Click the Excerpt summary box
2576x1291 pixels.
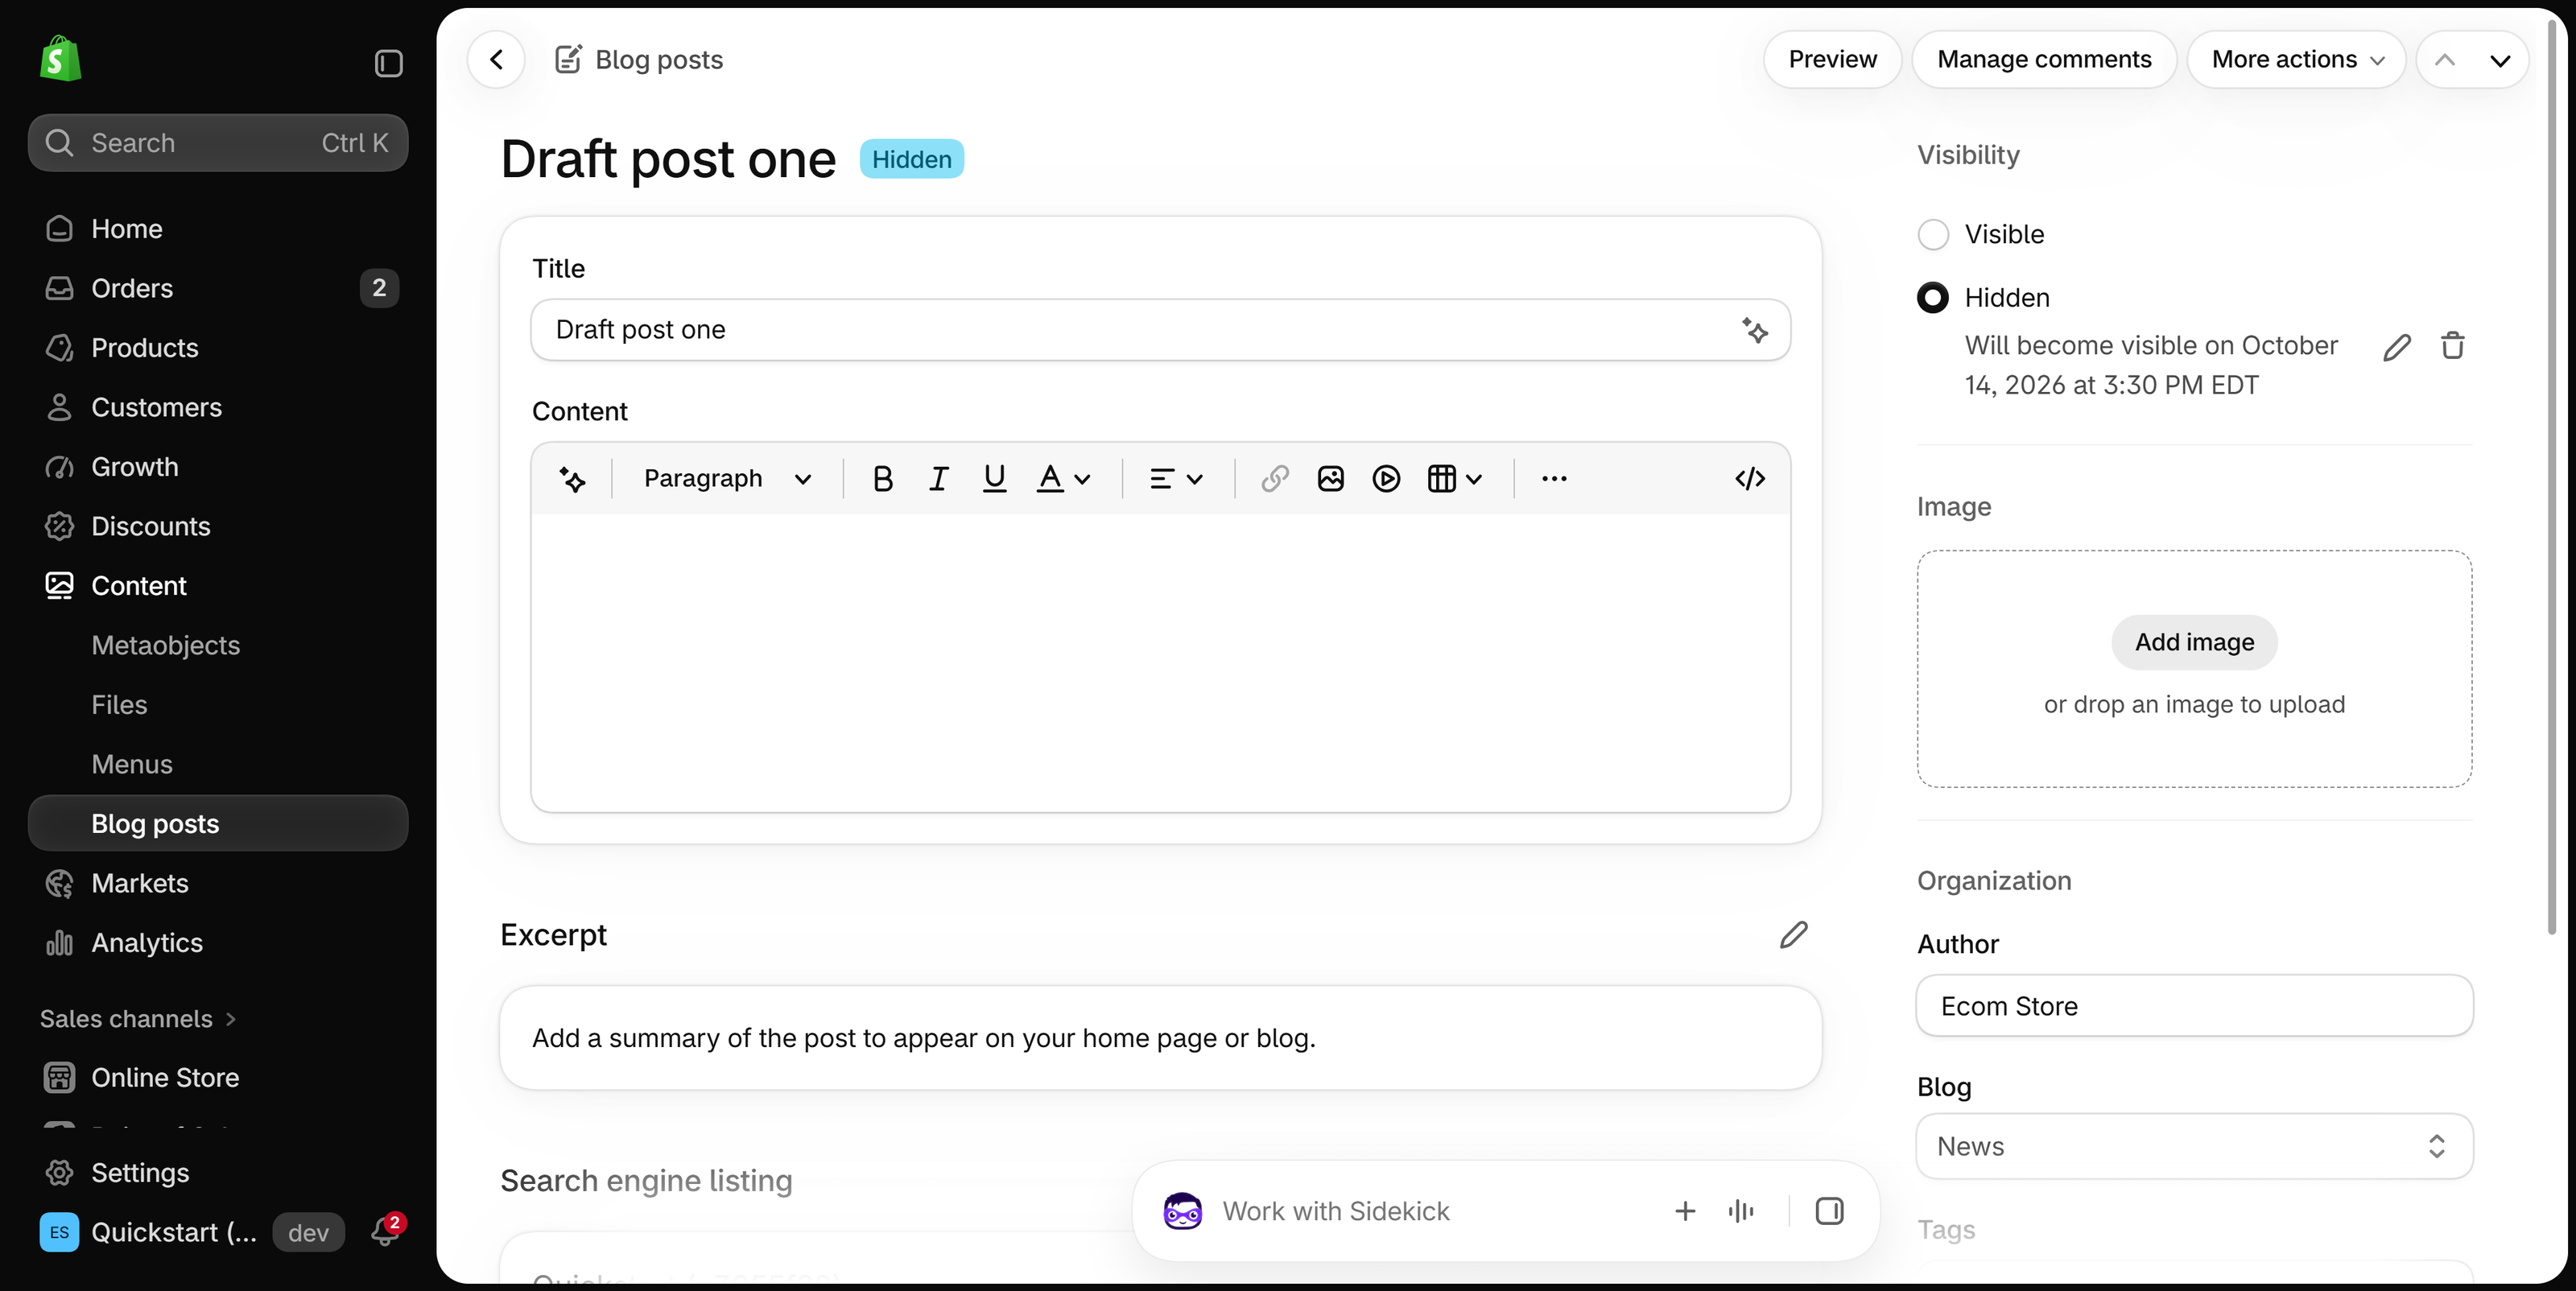pos(1160,1038)
